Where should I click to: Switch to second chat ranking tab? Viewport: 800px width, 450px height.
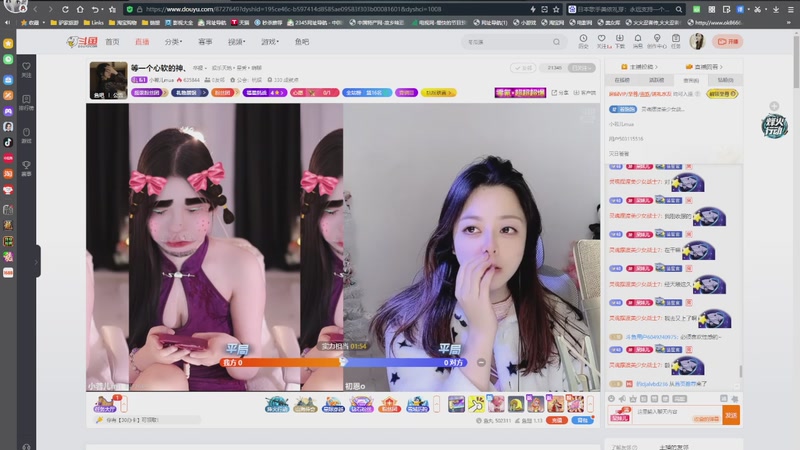point(657,80)
